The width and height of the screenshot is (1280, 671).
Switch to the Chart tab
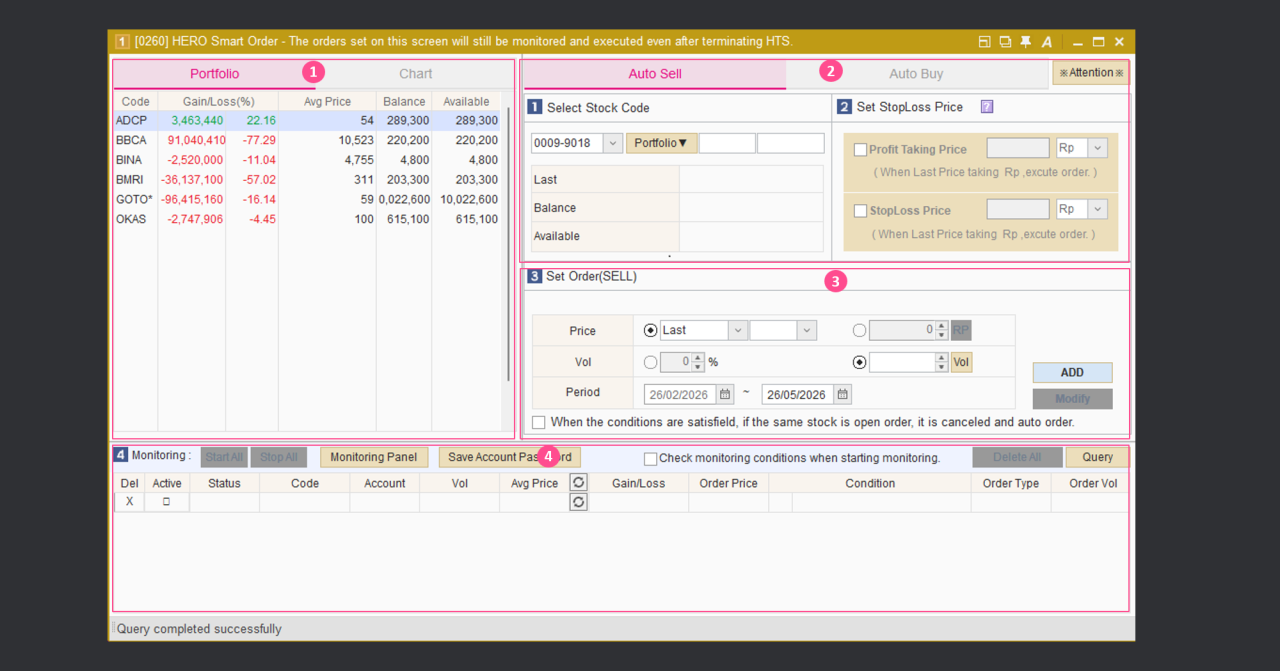[416, 74]
